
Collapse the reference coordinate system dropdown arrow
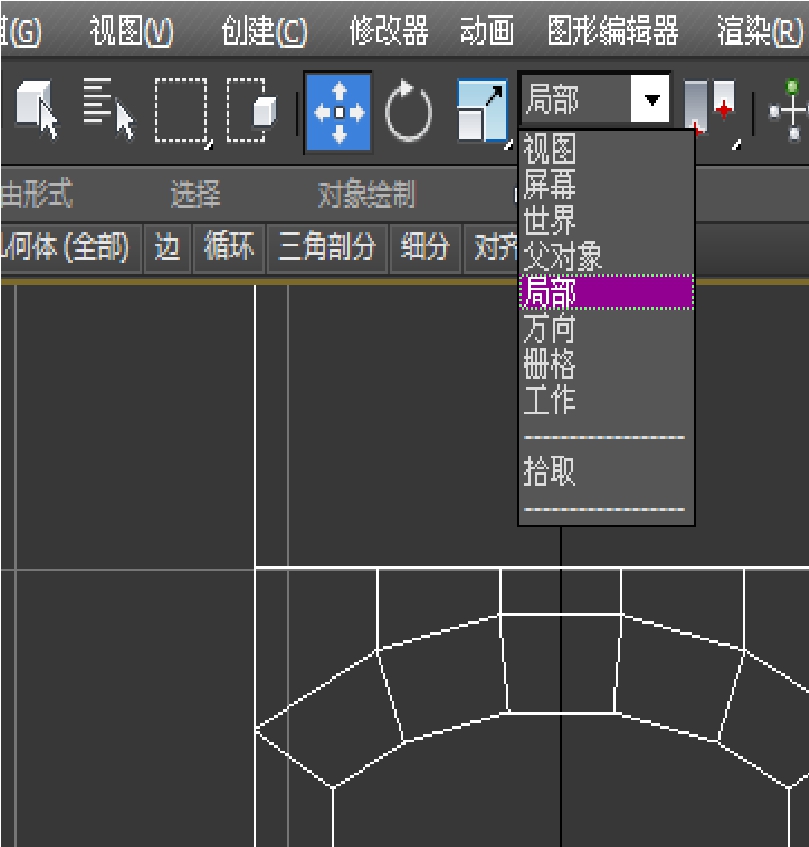click(651, 99)
